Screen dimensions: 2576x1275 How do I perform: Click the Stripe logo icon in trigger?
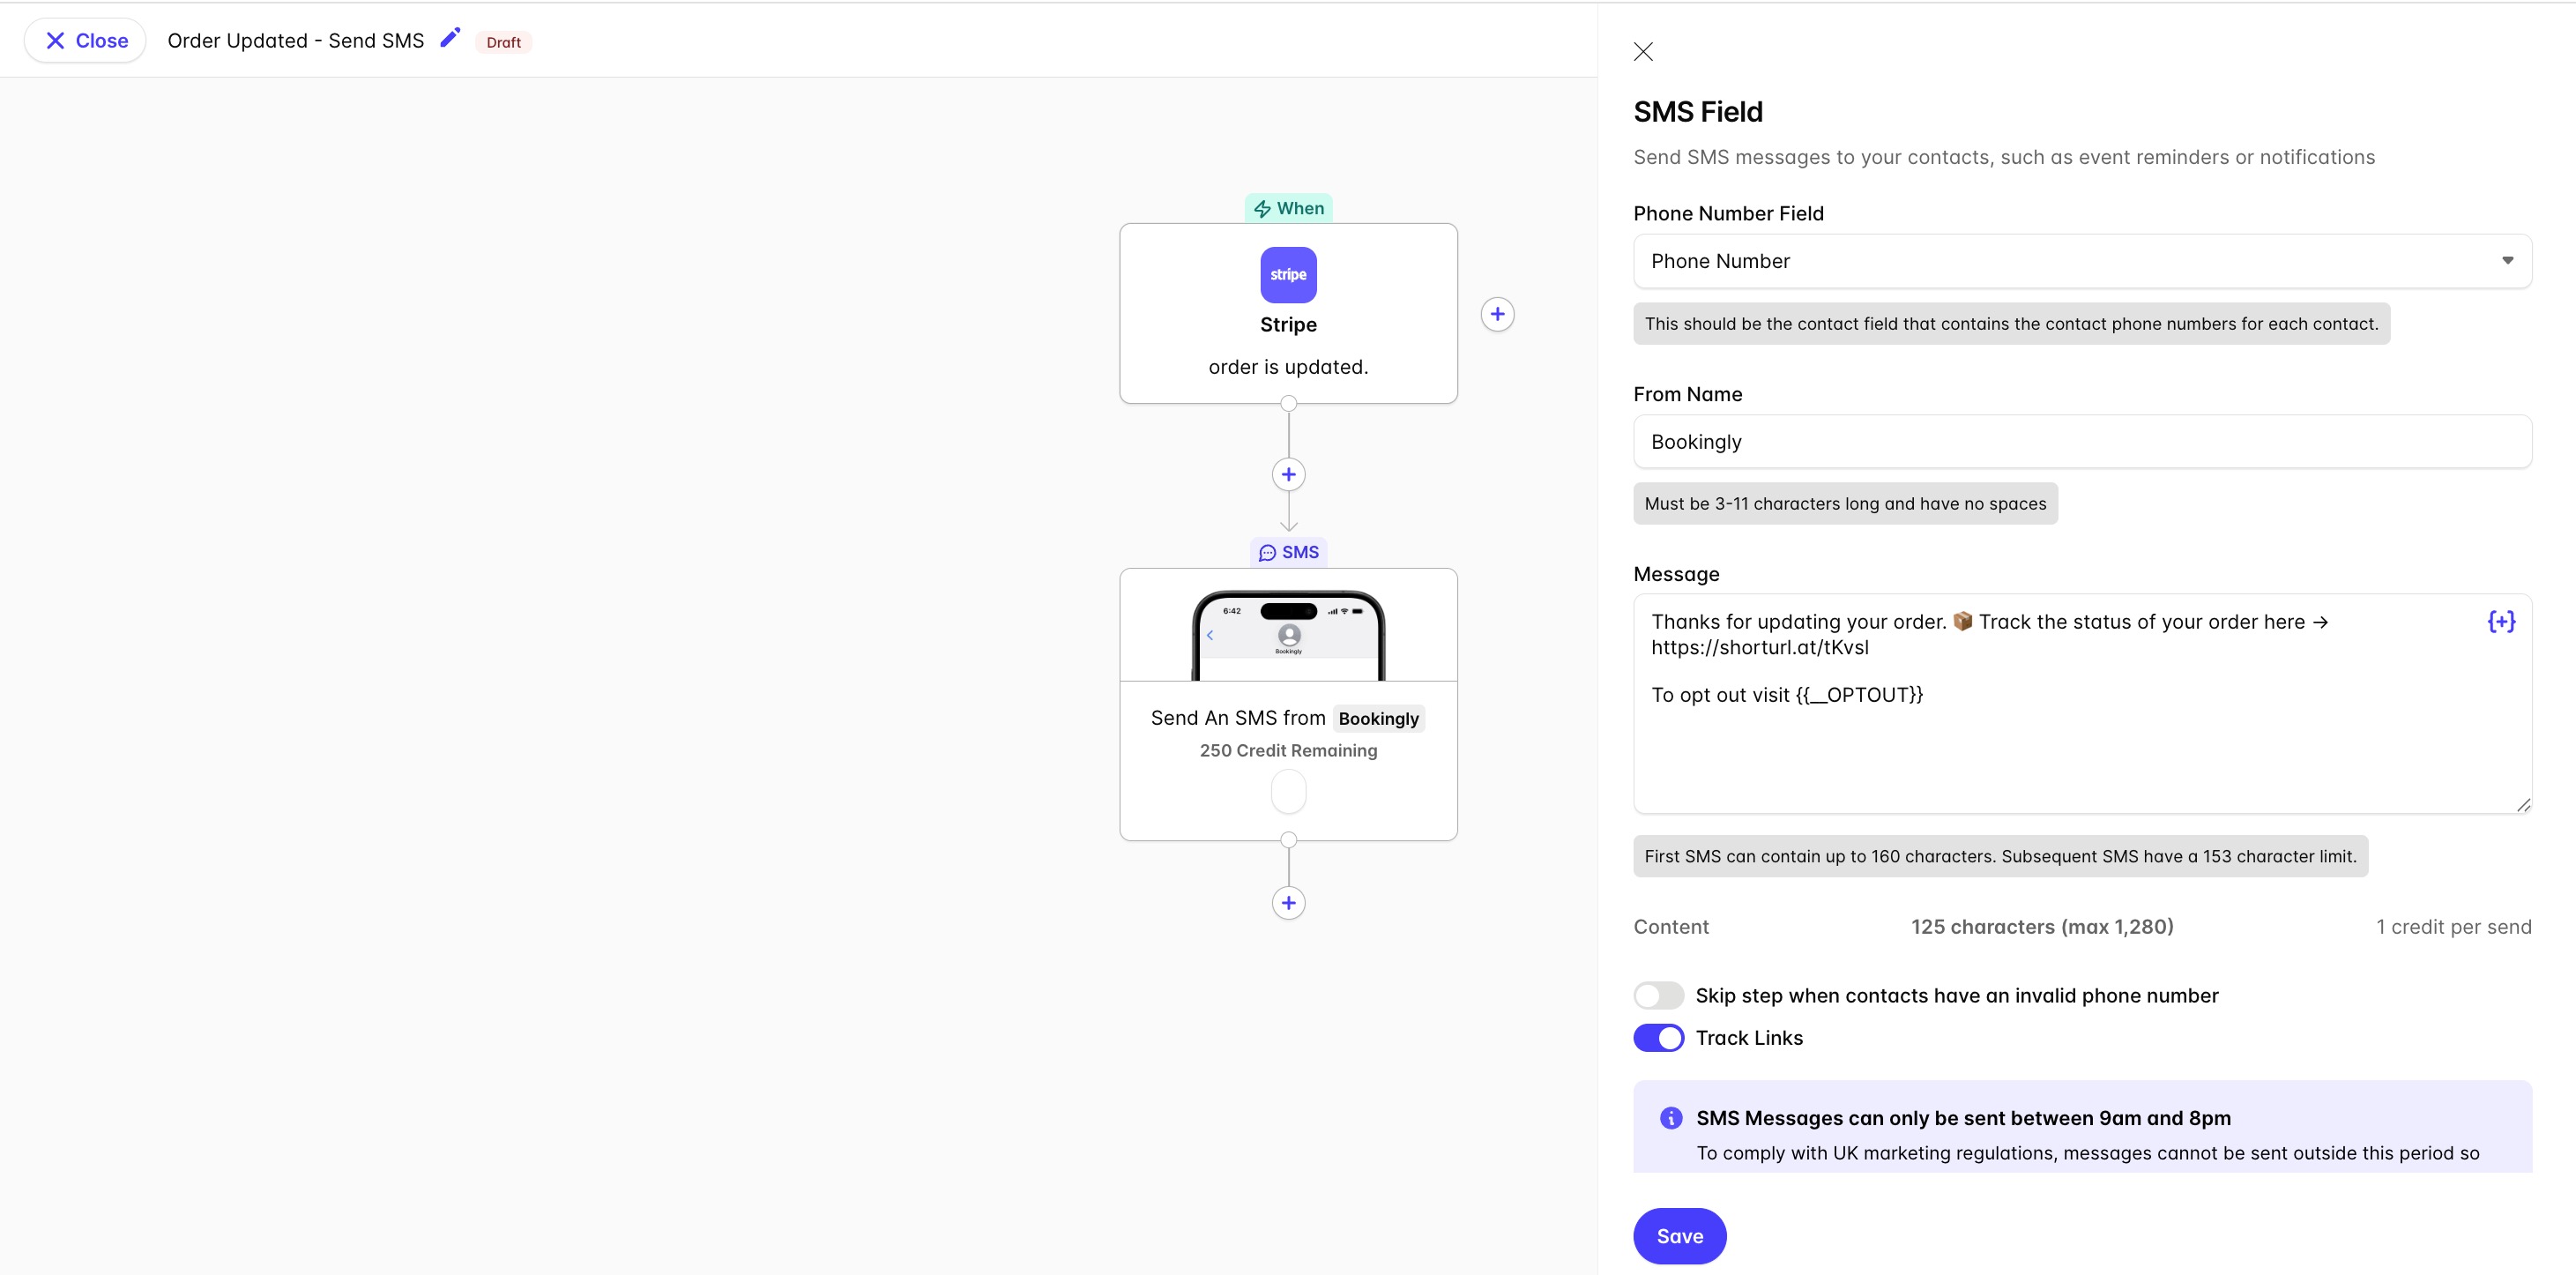[1288, 275]
